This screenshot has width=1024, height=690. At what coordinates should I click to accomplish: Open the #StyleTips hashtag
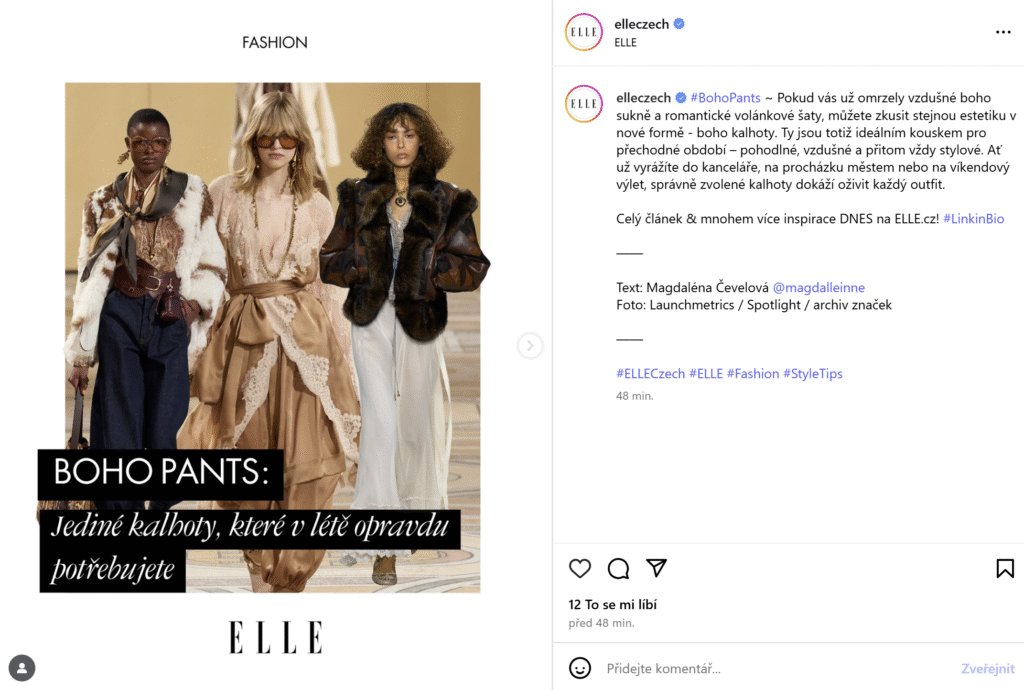[x=813, y=373]
